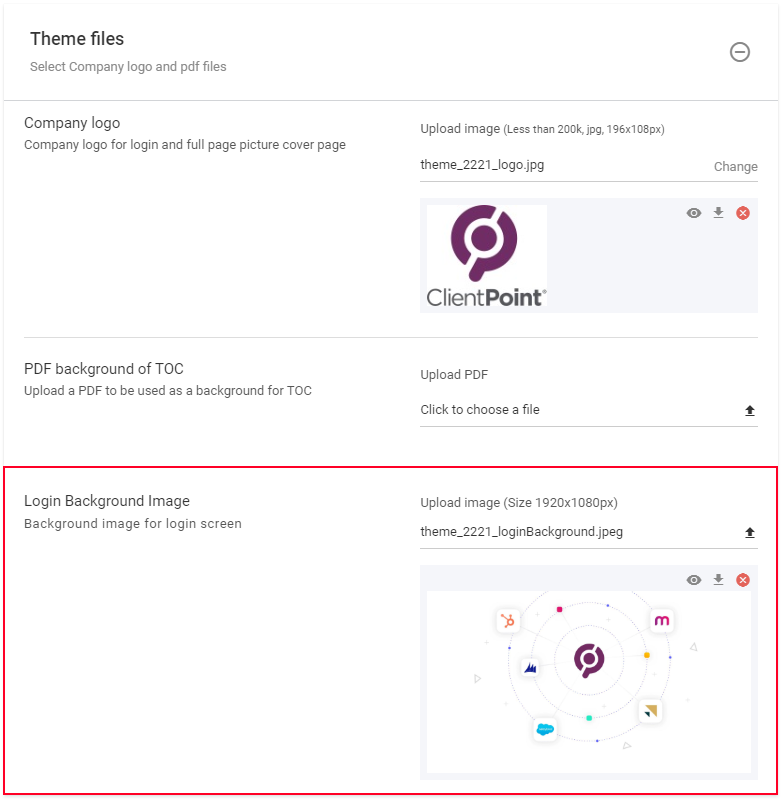View login background image with eye icon

pos(694,580)
